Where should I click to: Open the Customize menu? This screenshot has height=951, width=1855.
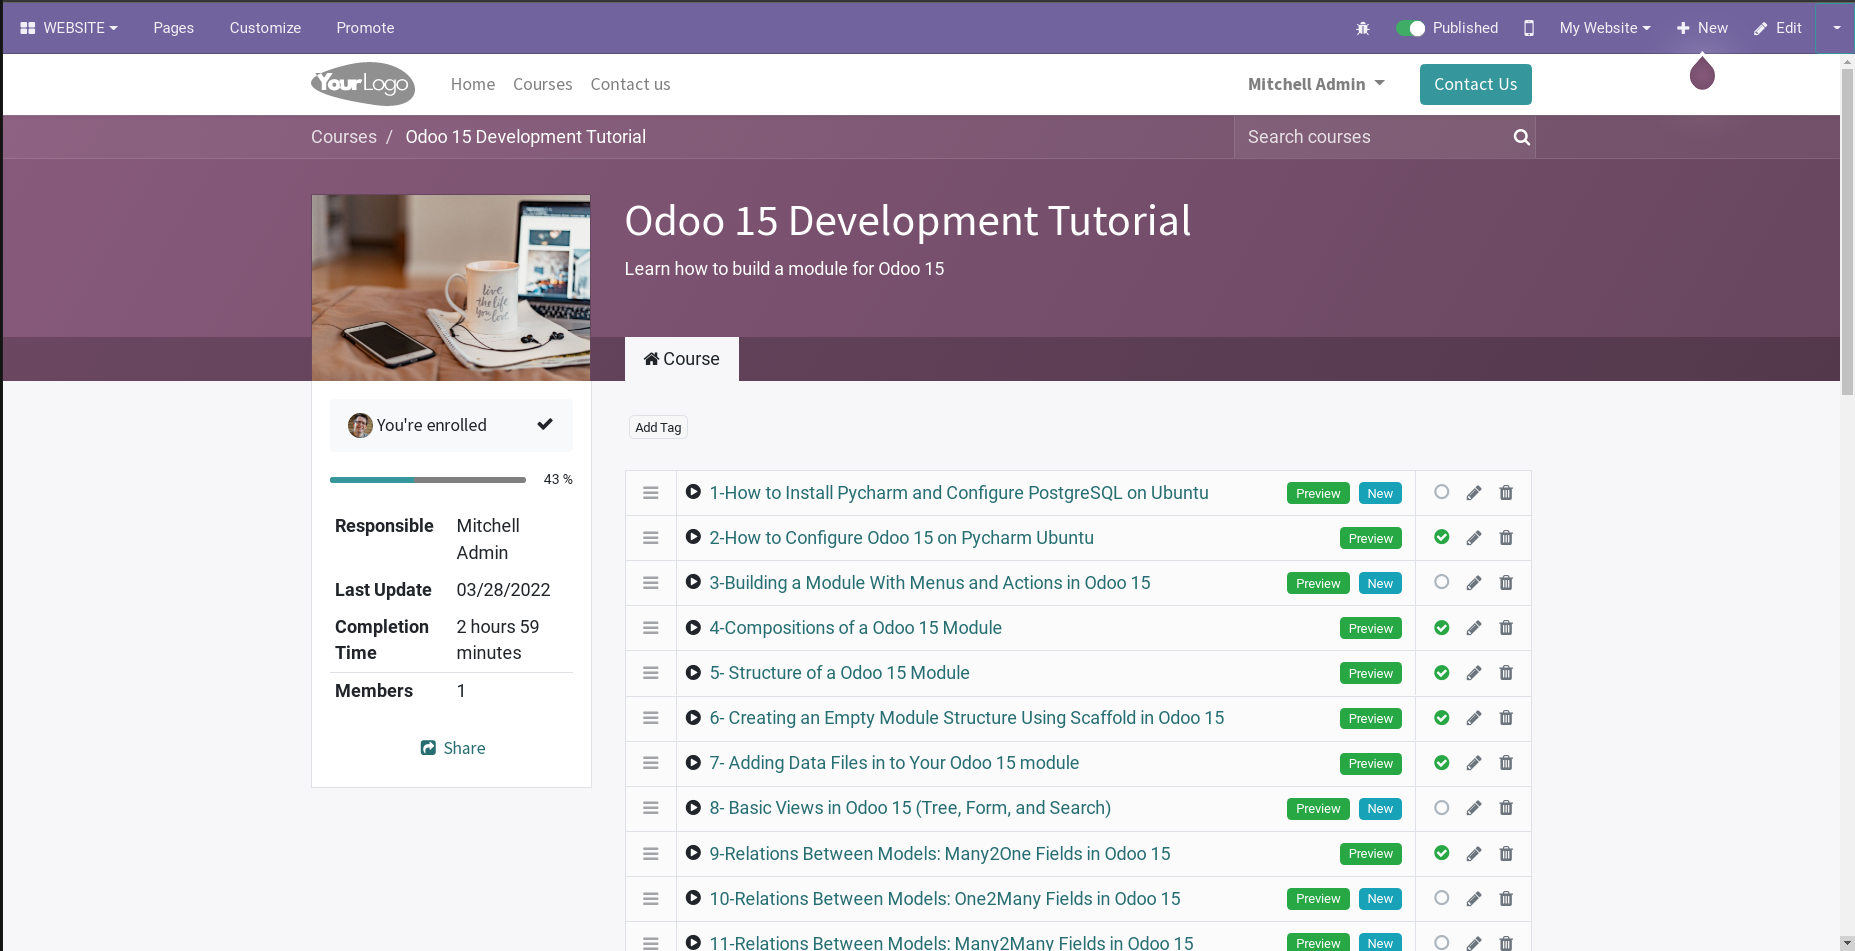coord(265,28)
